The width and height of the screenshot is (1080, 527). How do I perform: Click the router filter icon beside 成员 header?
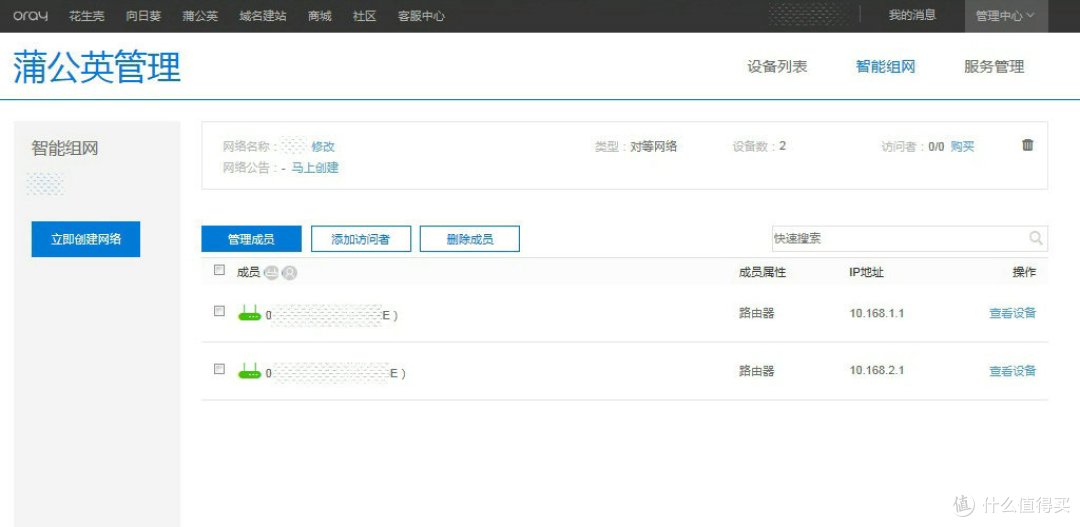(271, 273)
